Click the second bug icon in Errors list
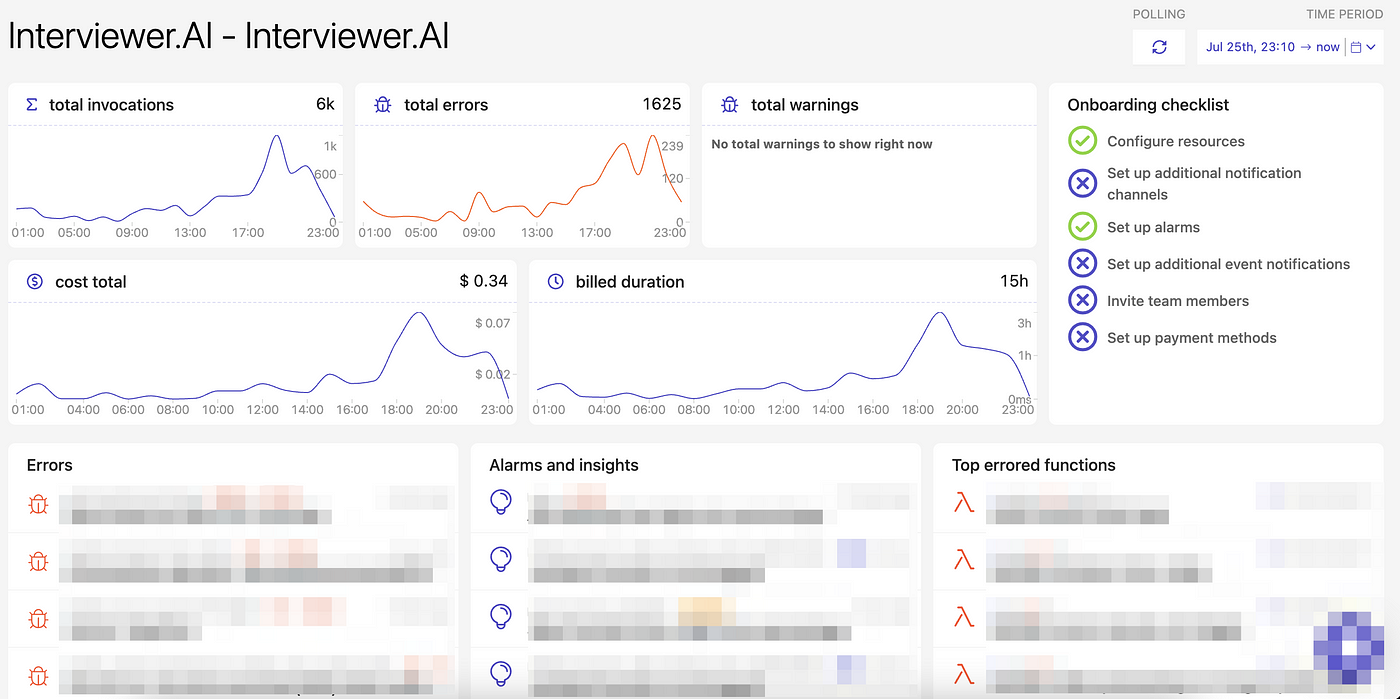1400x699 pixels. click(38, 561)
